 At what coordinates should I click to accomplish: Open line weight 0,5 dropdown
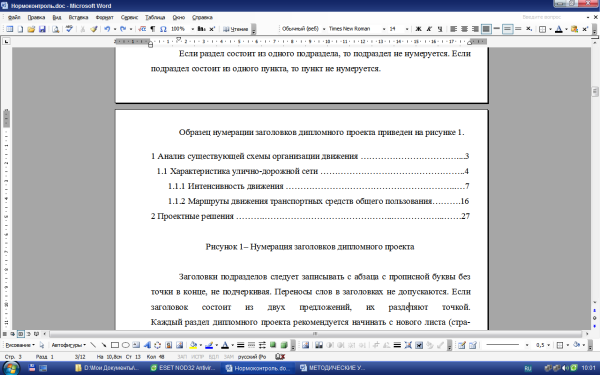click(x=549, y=345)
